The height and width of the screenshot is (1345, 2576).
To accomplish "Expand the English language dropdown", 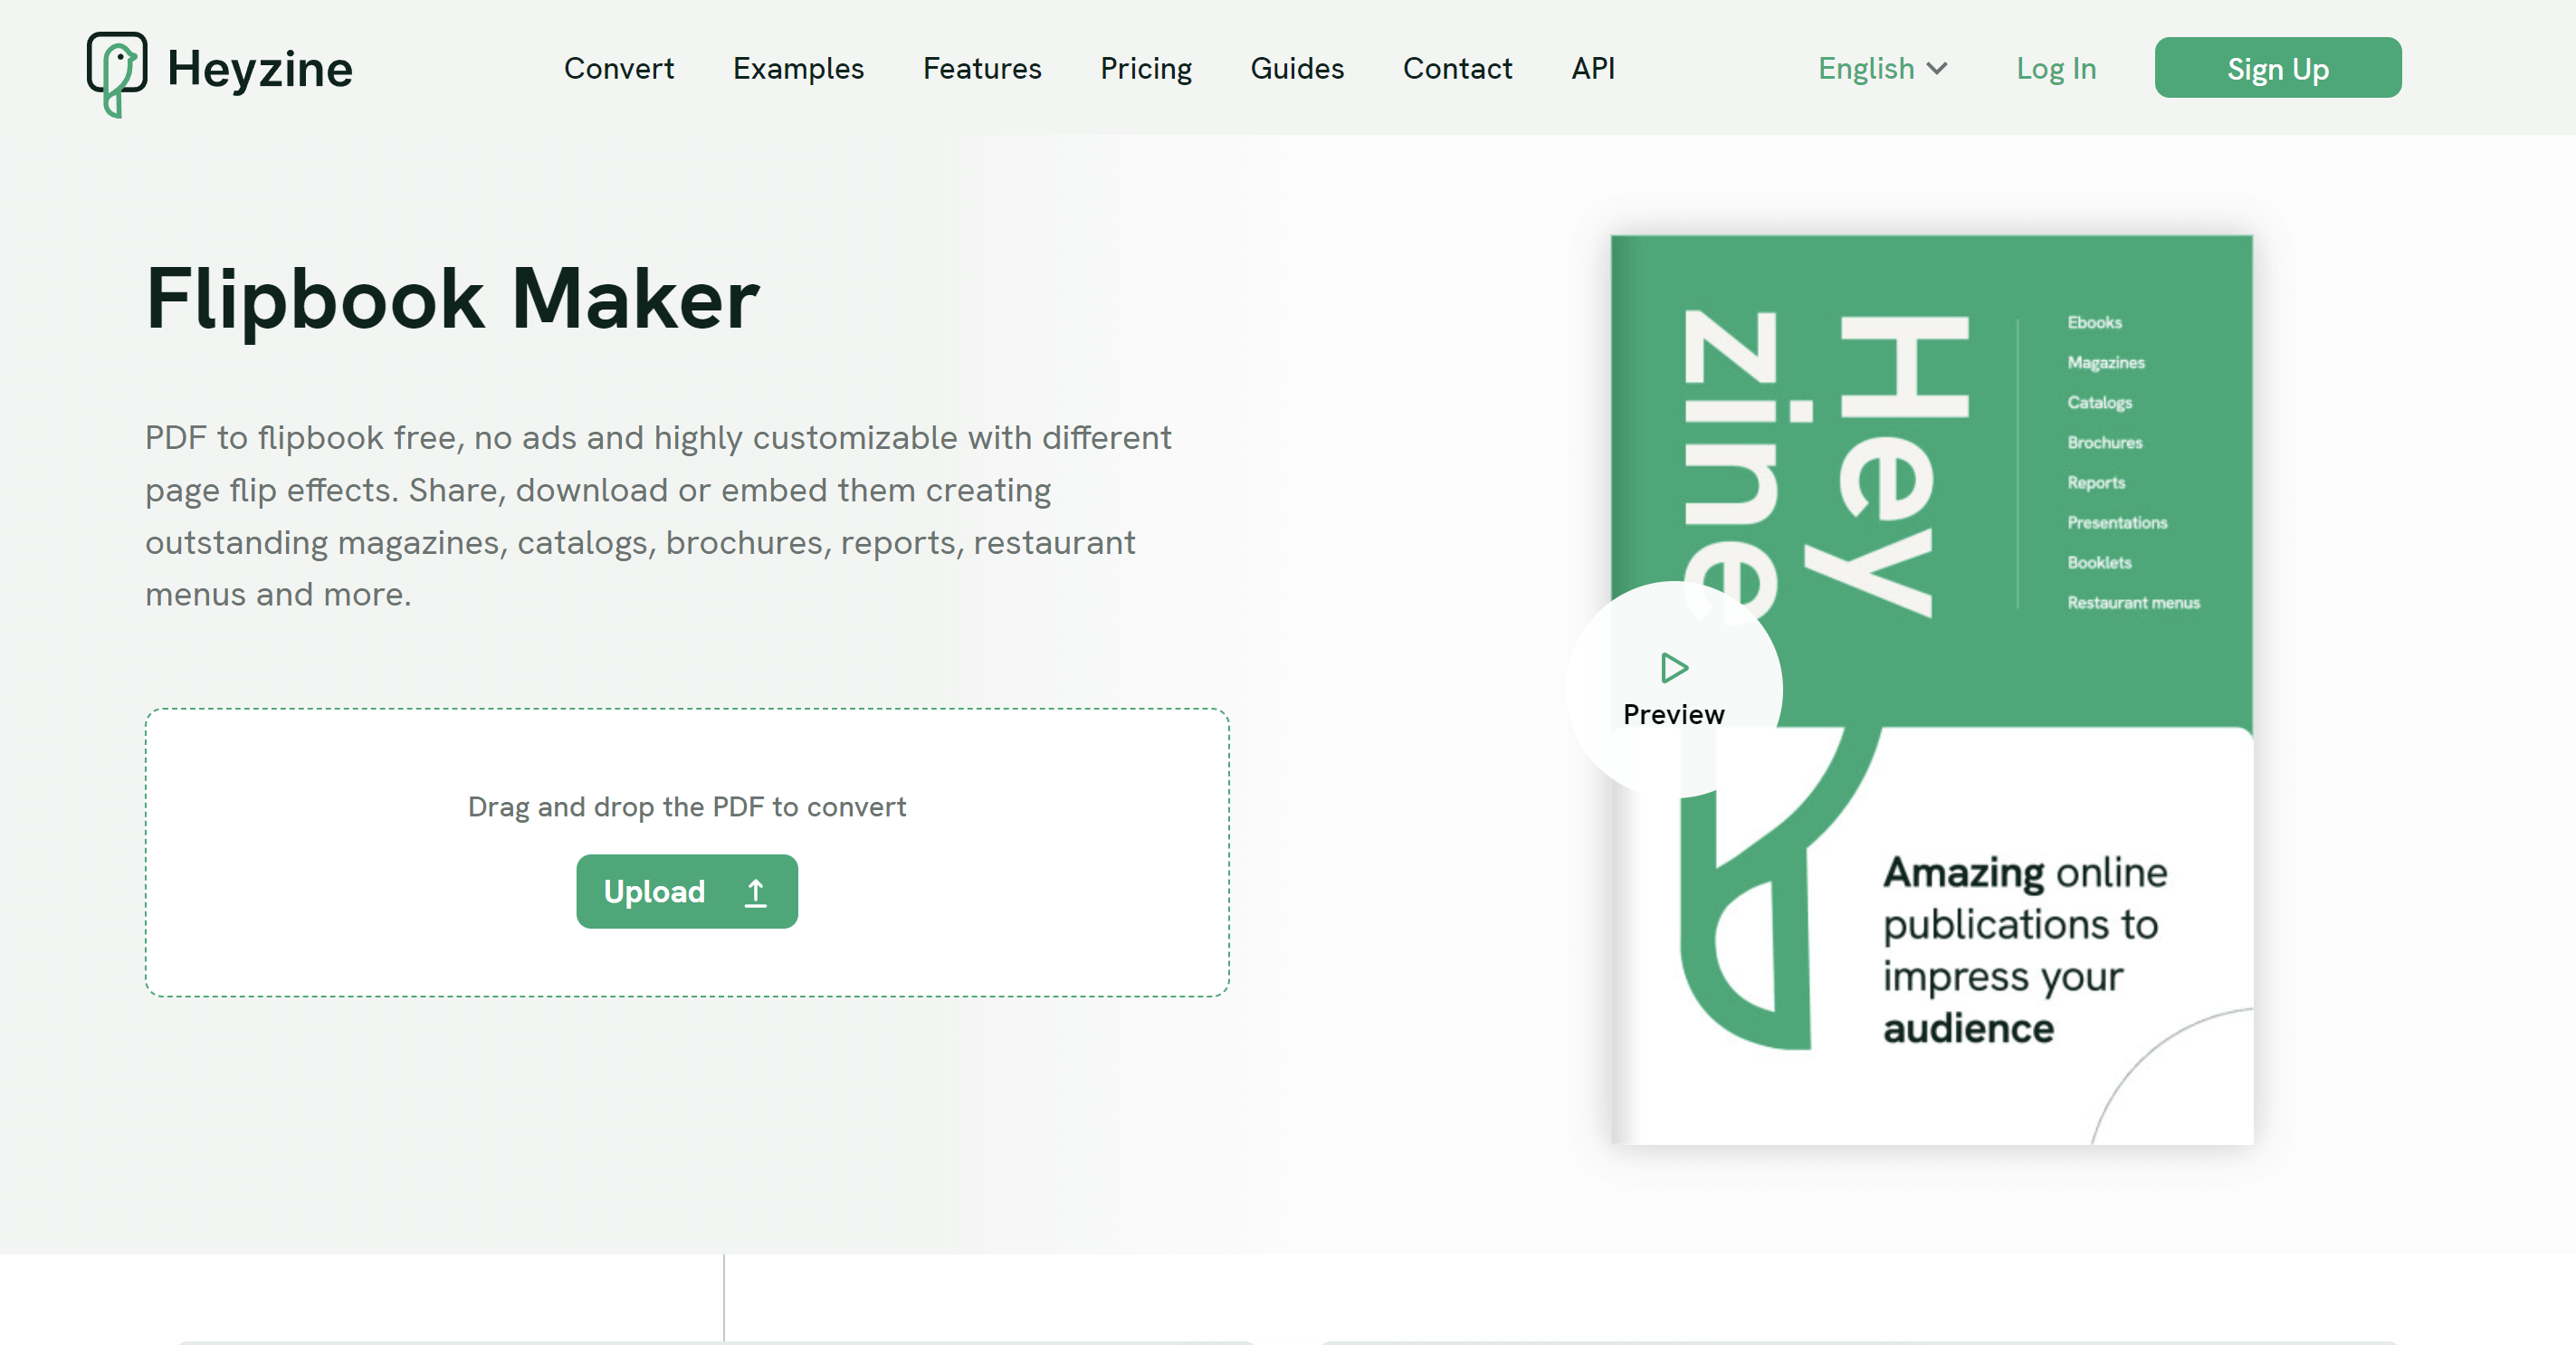I will point(1877,66).
